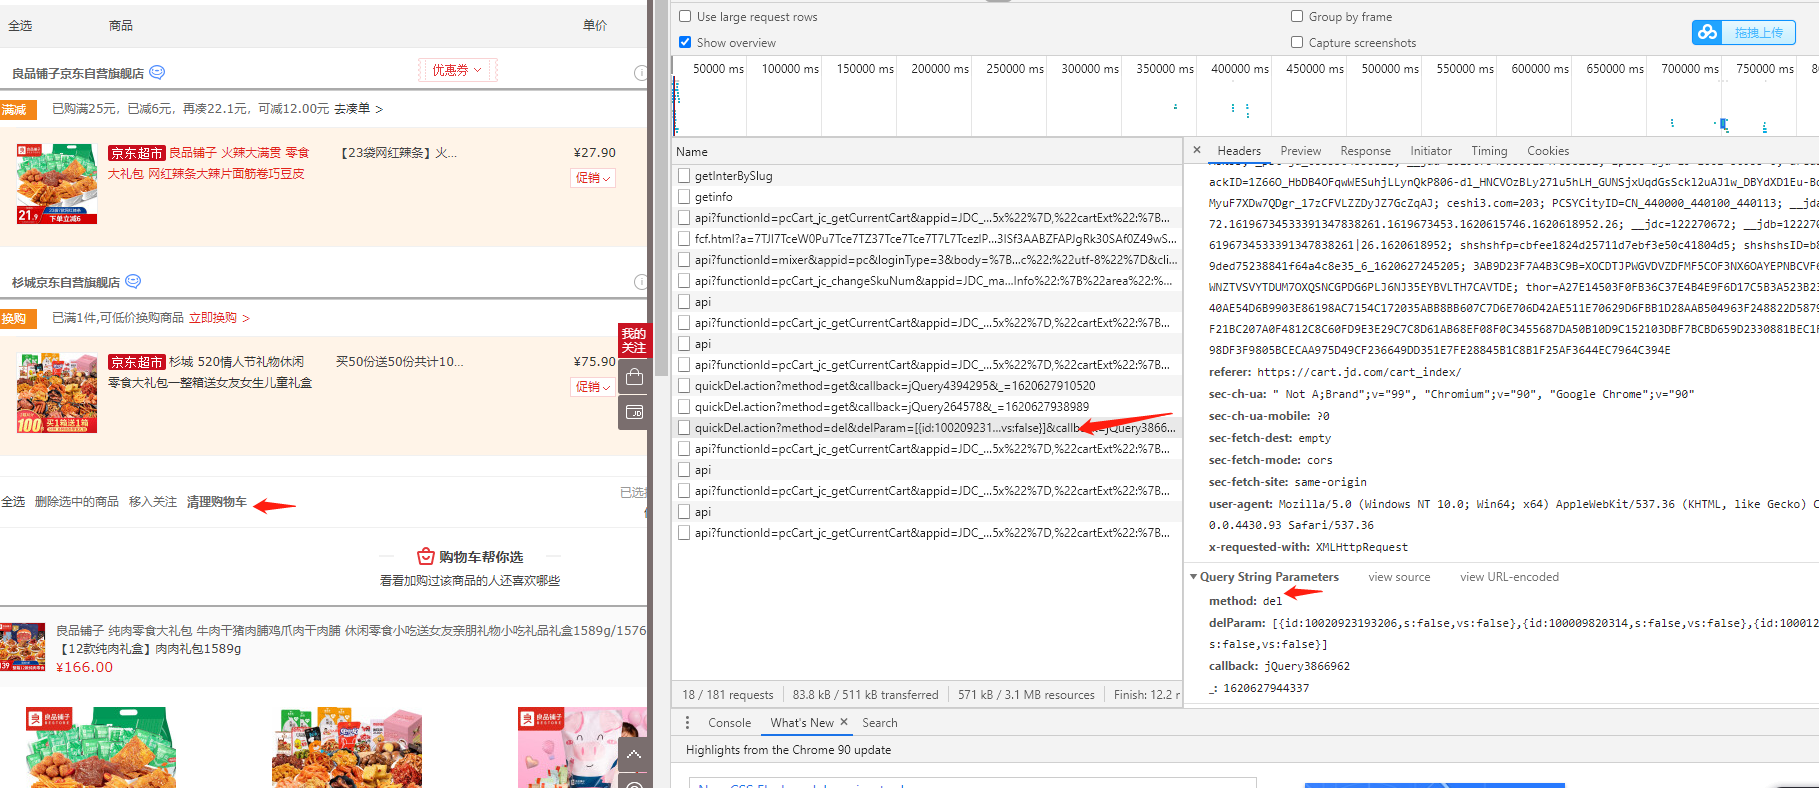Open the 杉城 520情人节 product thumbnail
This screenshot has width=1819, height=788.
(x=57, y=392)
